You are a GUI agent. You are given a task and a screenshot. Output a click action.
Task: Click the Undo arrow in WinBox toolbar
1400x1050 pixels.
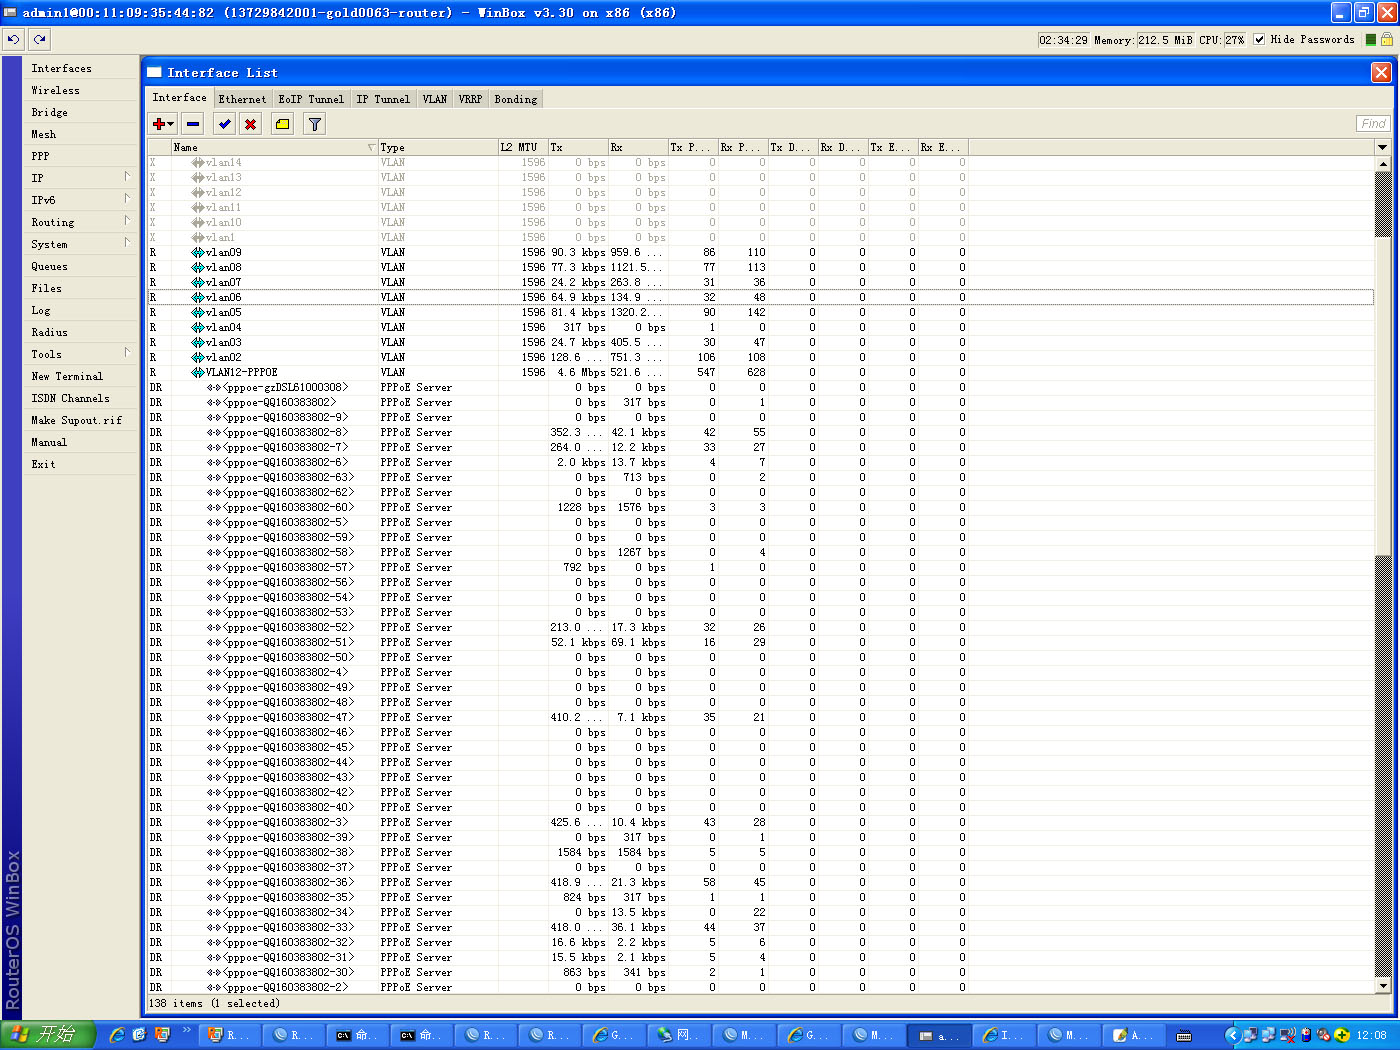click(x=13, y=39)
